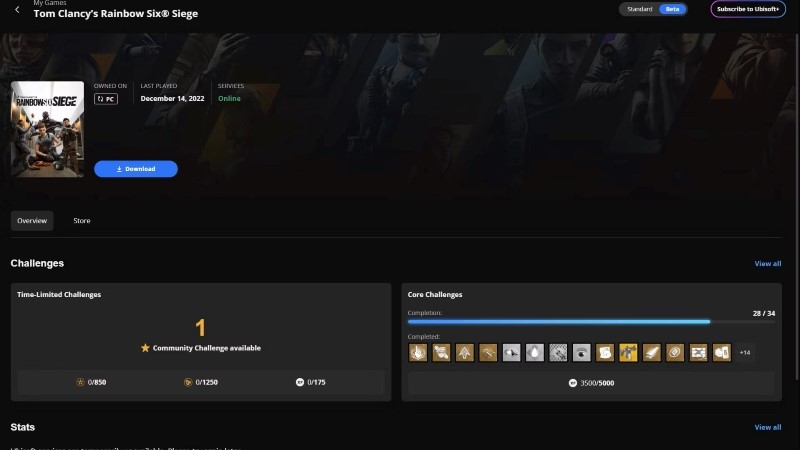Click the December 14, 2022 last played date
Viewport: 800px width, 450px height.
click(172, 99)
